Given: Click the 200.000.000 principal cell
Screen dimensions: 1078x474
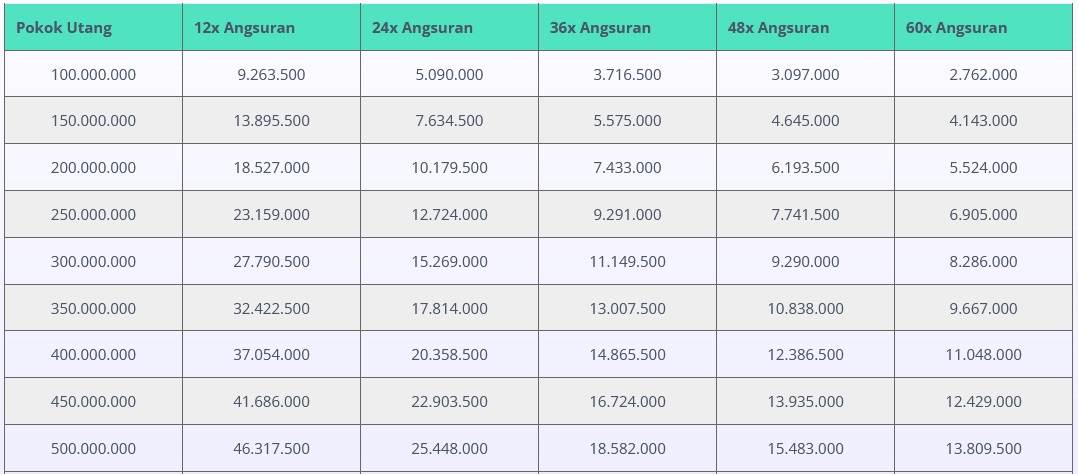Looking at the screenshot, I should point(93,168).
